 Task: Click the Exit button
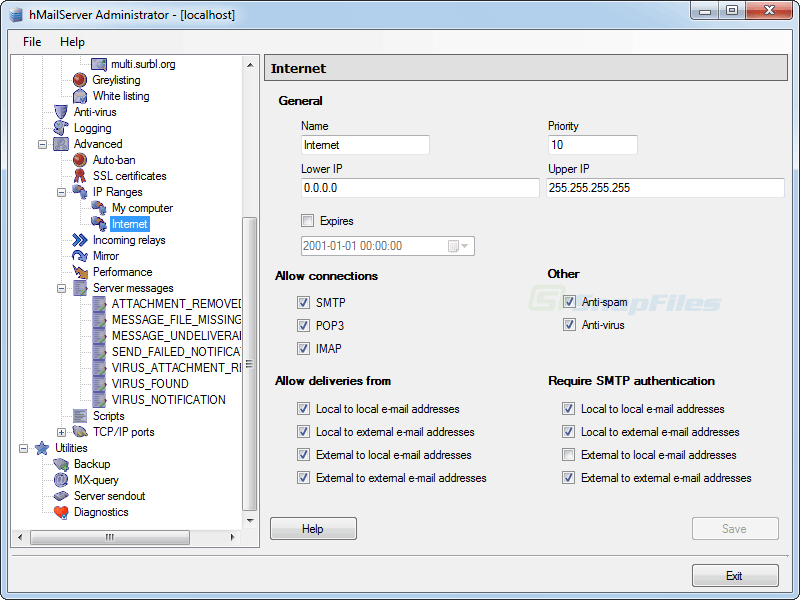(735, 576)
